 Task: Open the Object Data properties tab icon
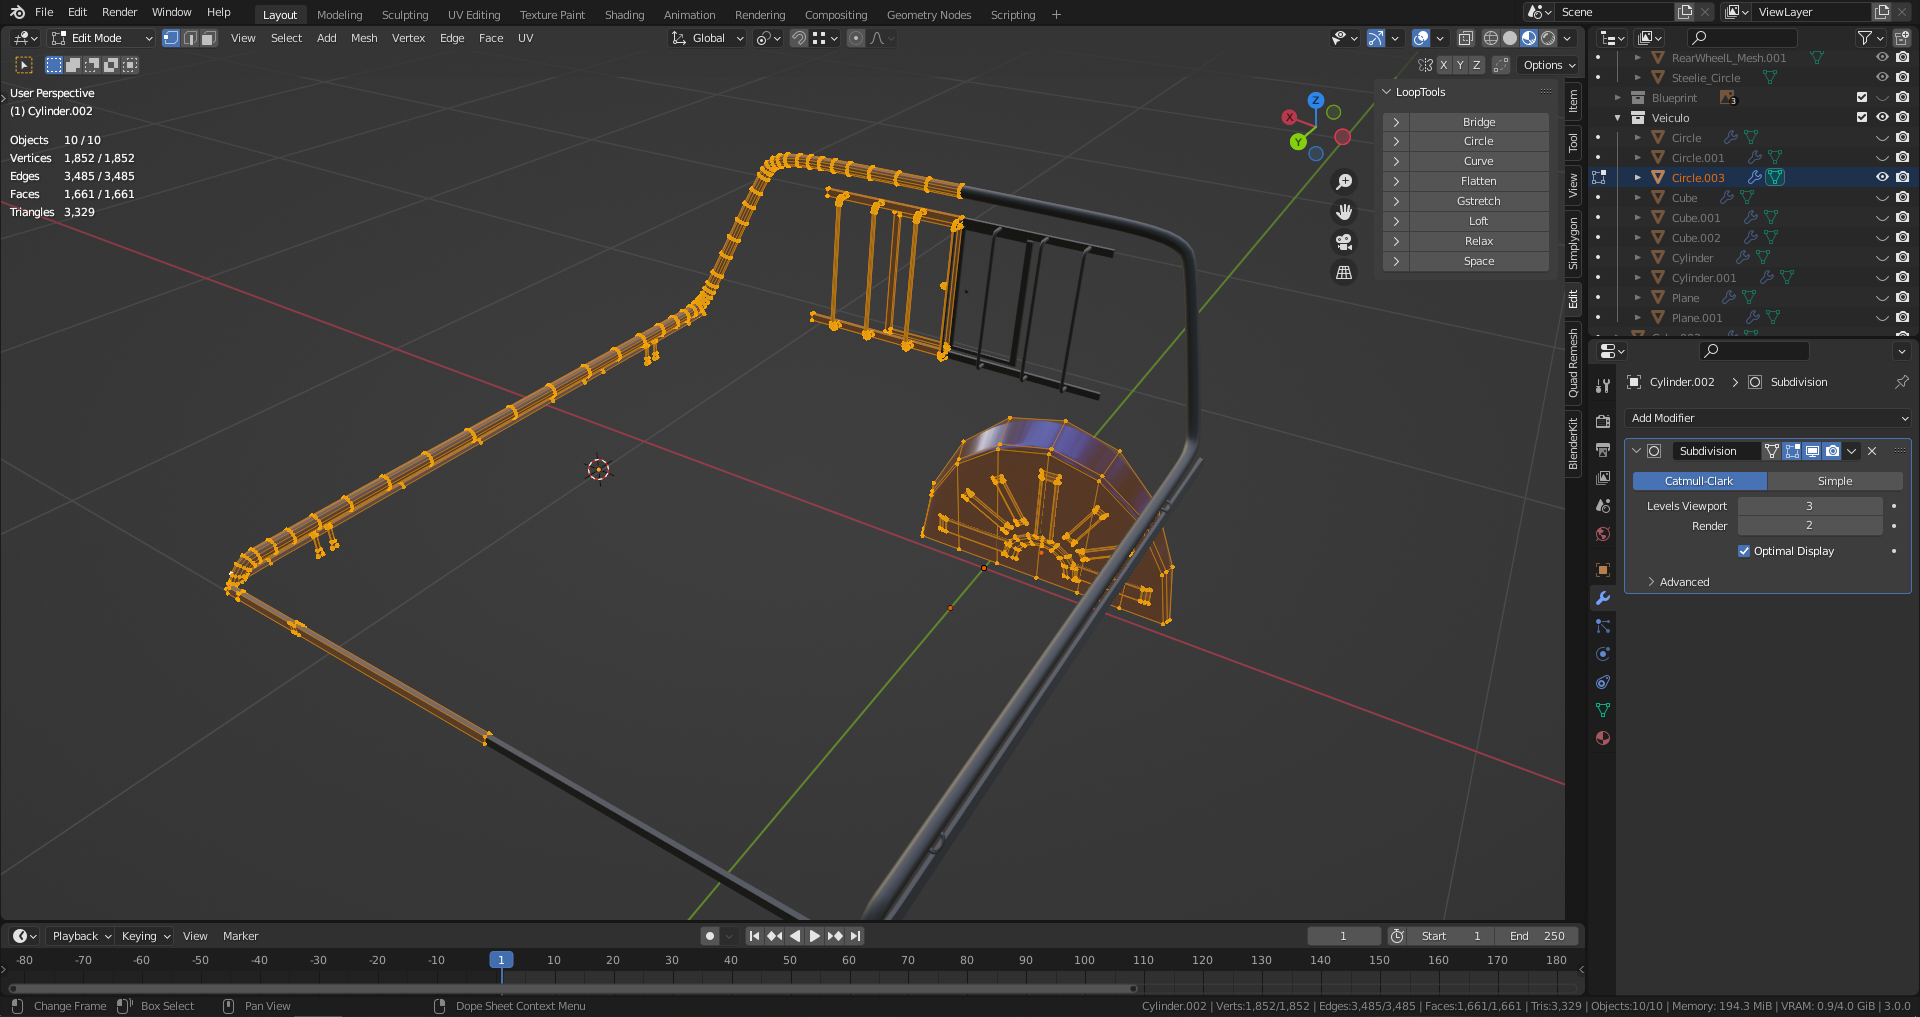pyautogui.click(x=1603, y=710)
